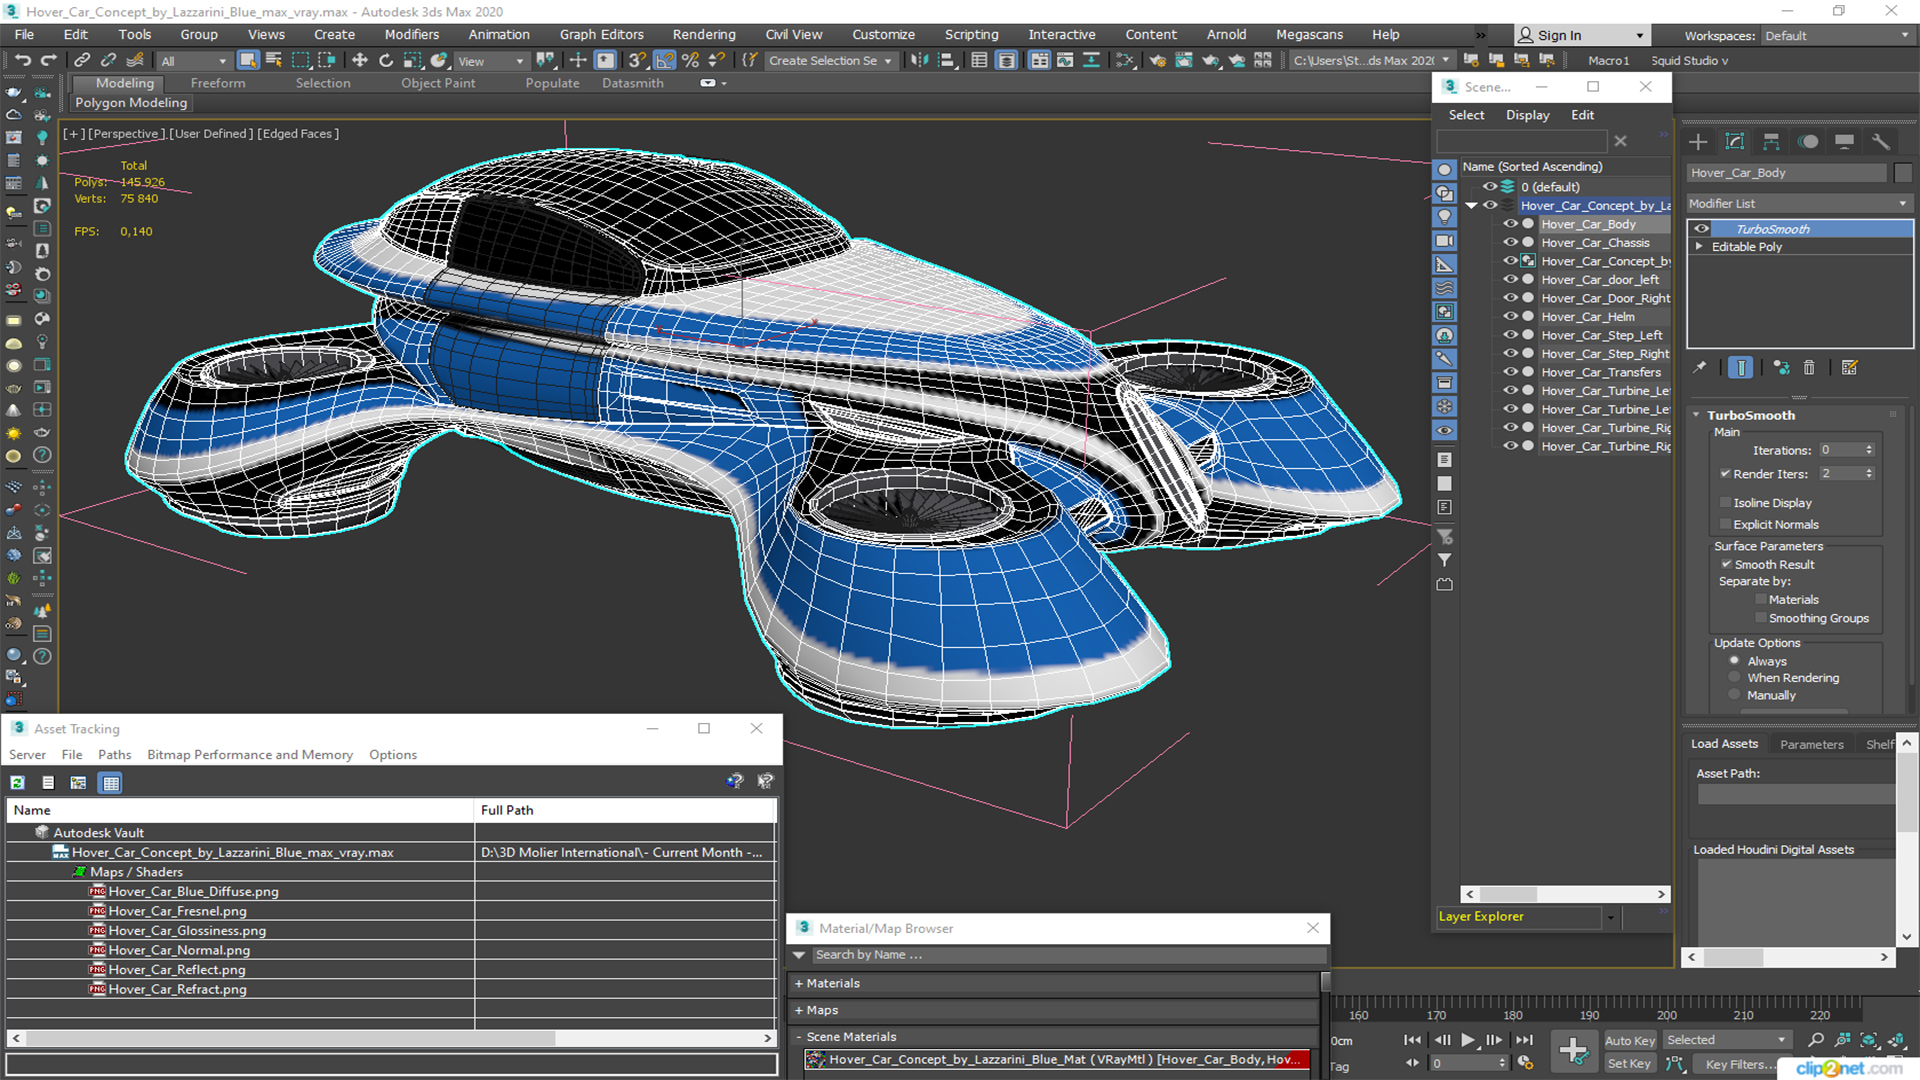Expand the Editable Poly stack entry

click(x=1699, y=247)
